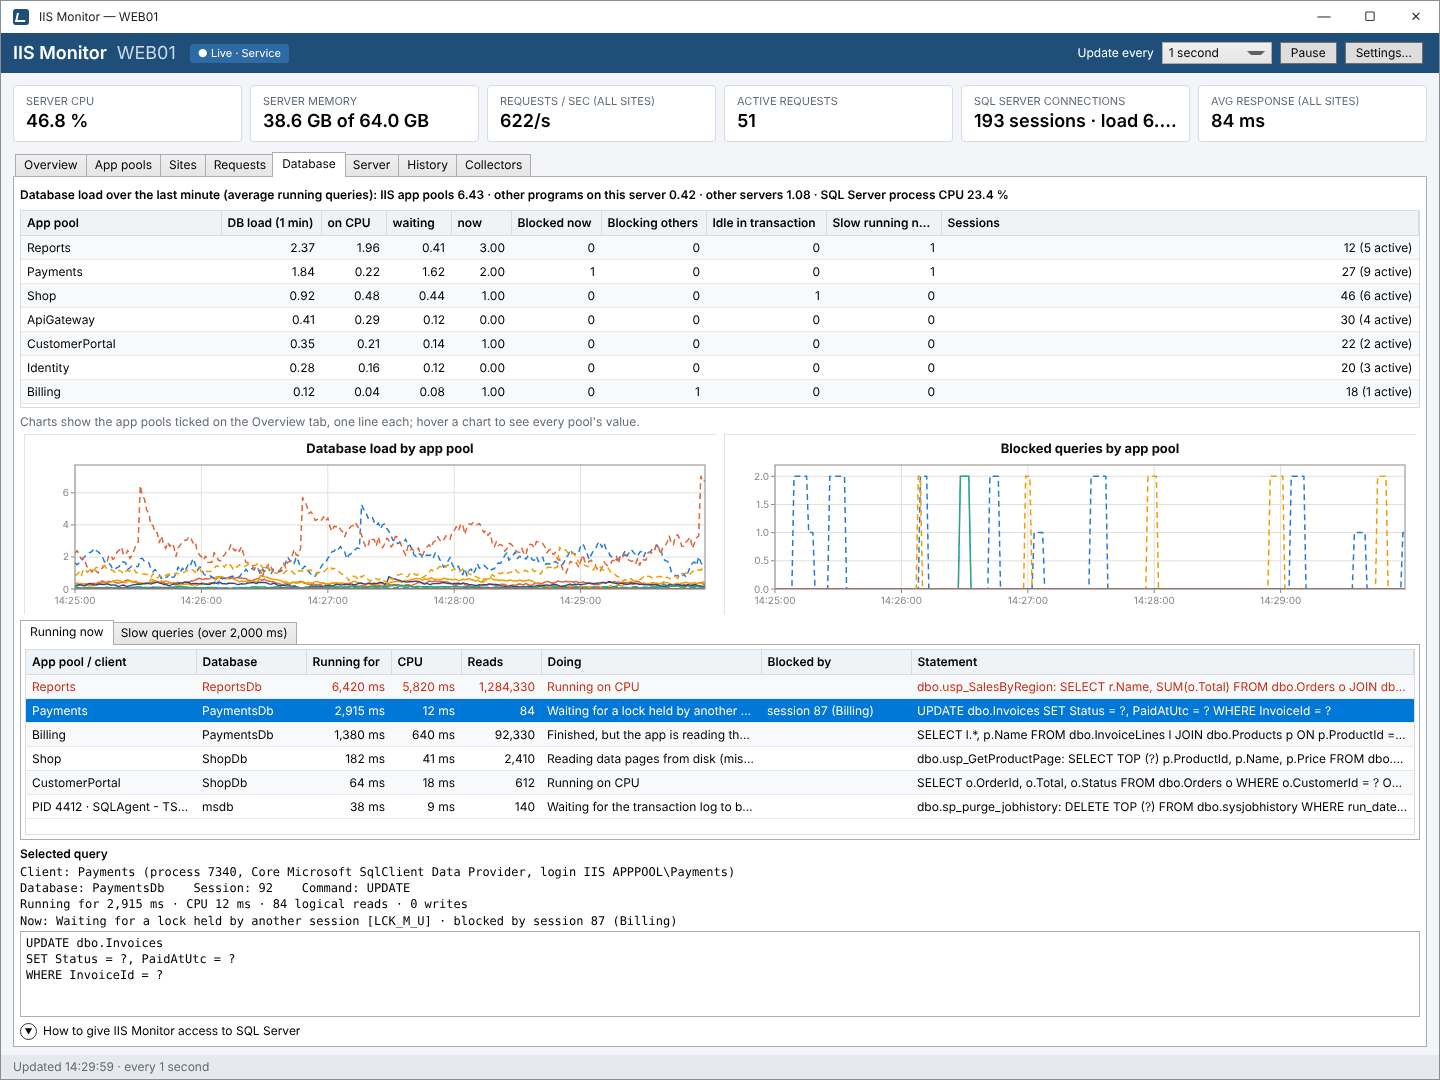Select the red Reports running query row
Viewport: 1440px width, 1080px height.
pos(719,687)
